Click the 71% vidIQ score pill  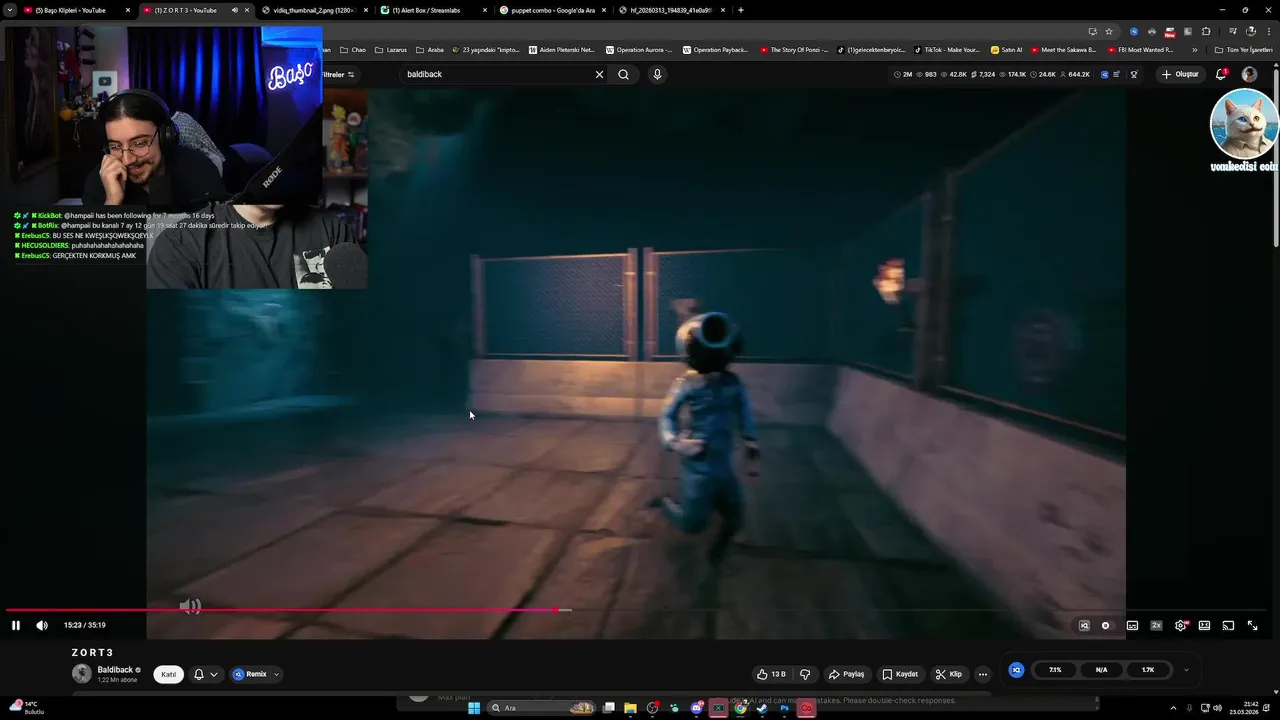click(x=1055, y=670)
